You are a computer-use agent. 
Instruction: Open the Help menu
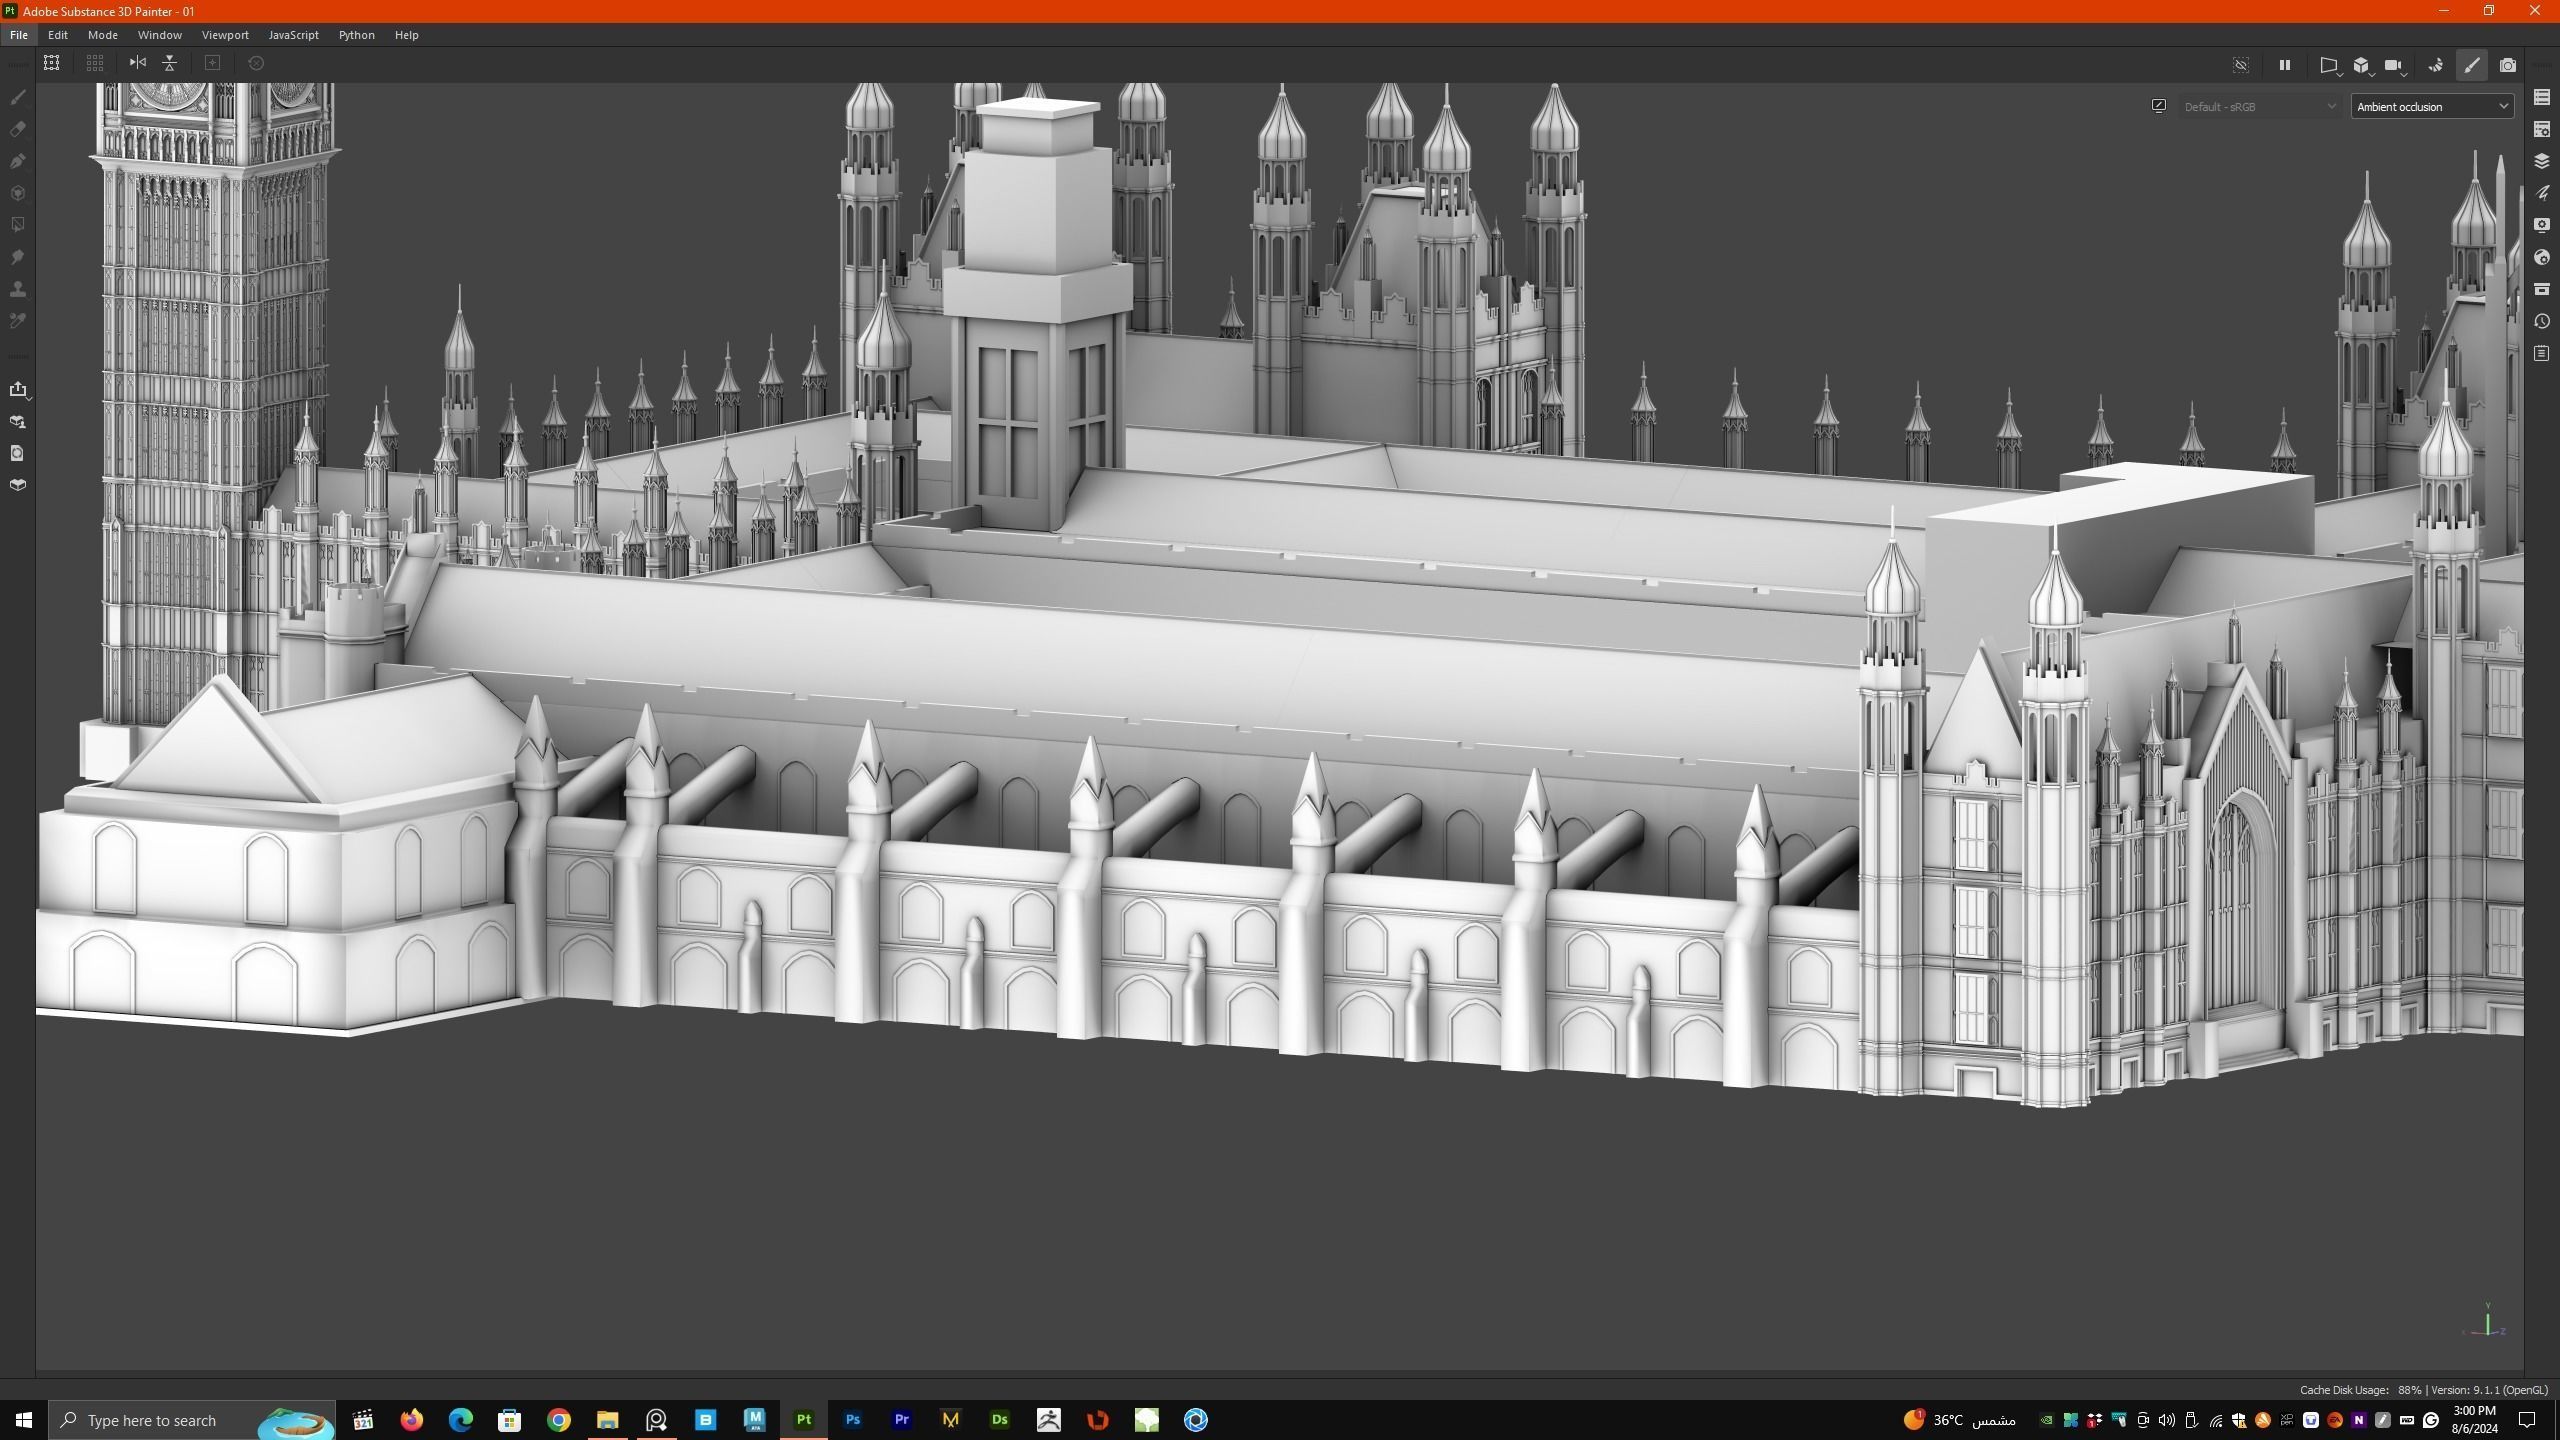(406, 35)
